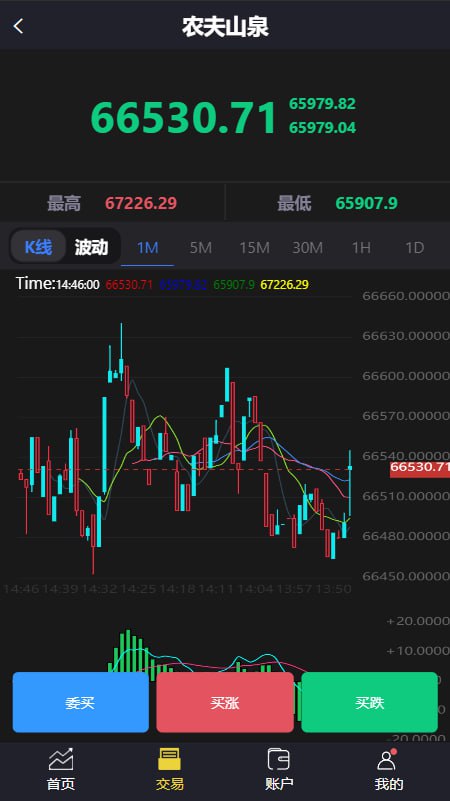Click the 66530.71 price marker label
Screen dimensions: 450x801
pyautogui.click(x=420, y=467)
